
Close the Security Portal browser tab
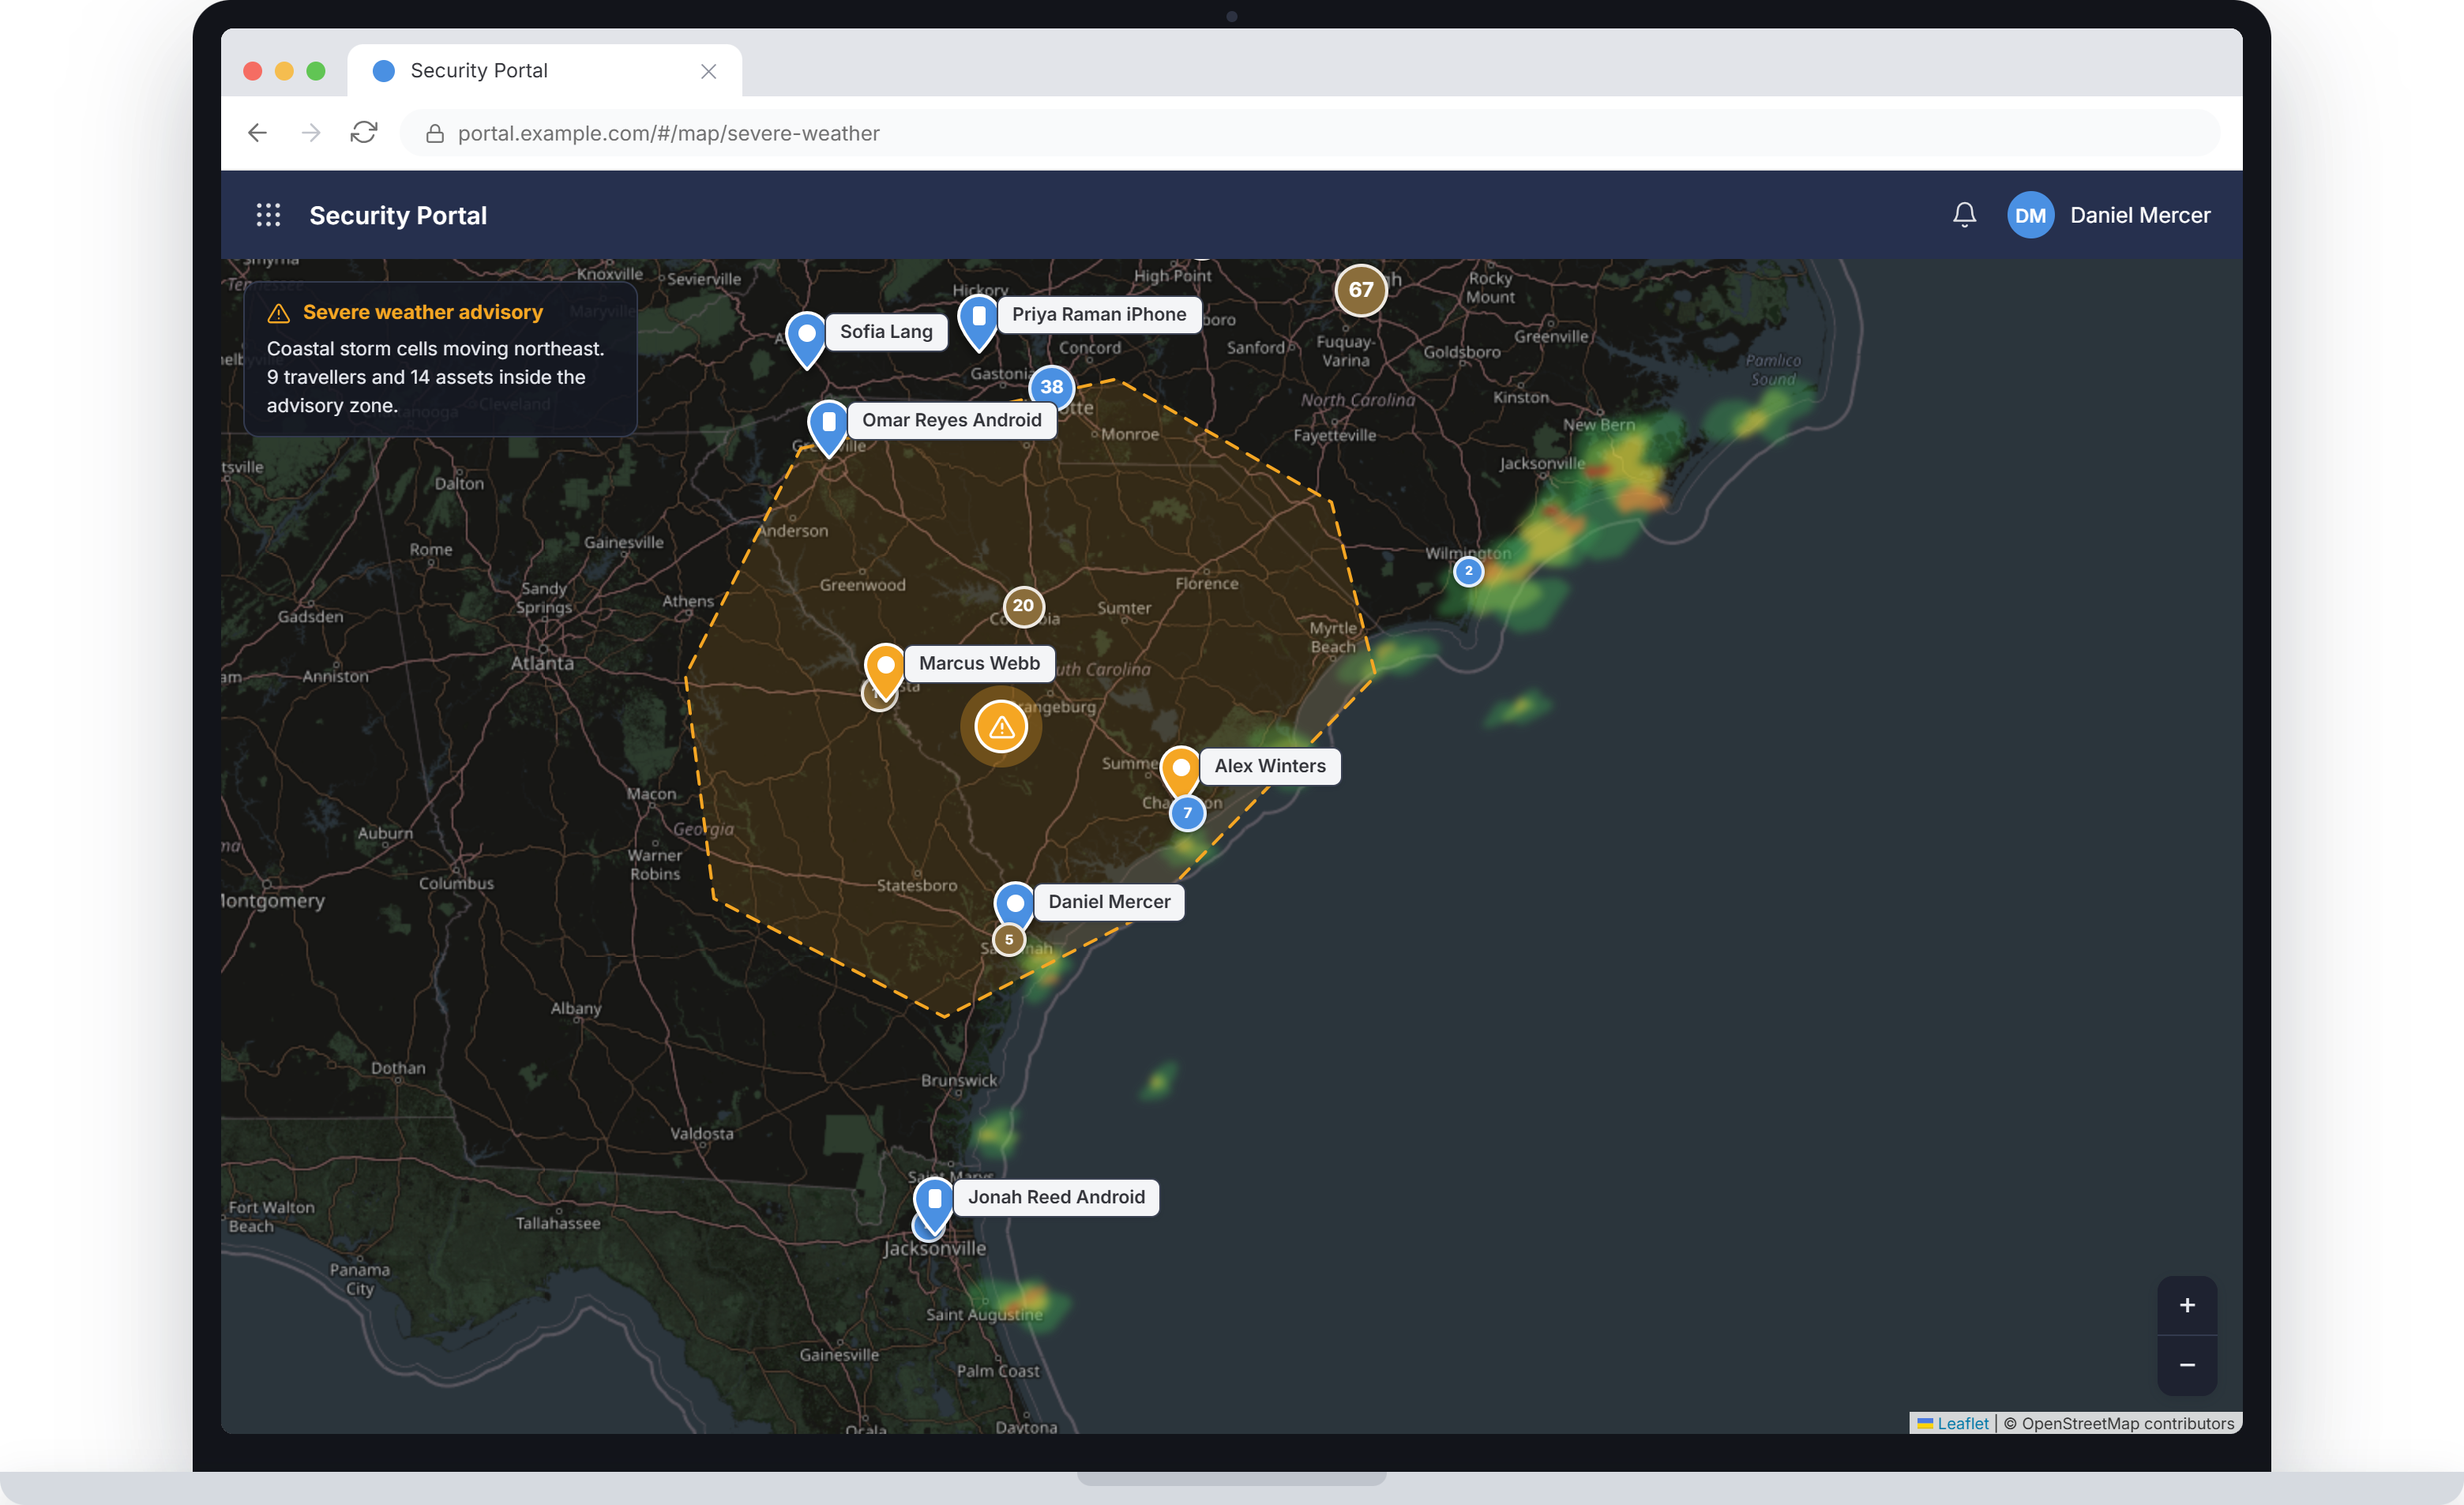pos(708,71)
